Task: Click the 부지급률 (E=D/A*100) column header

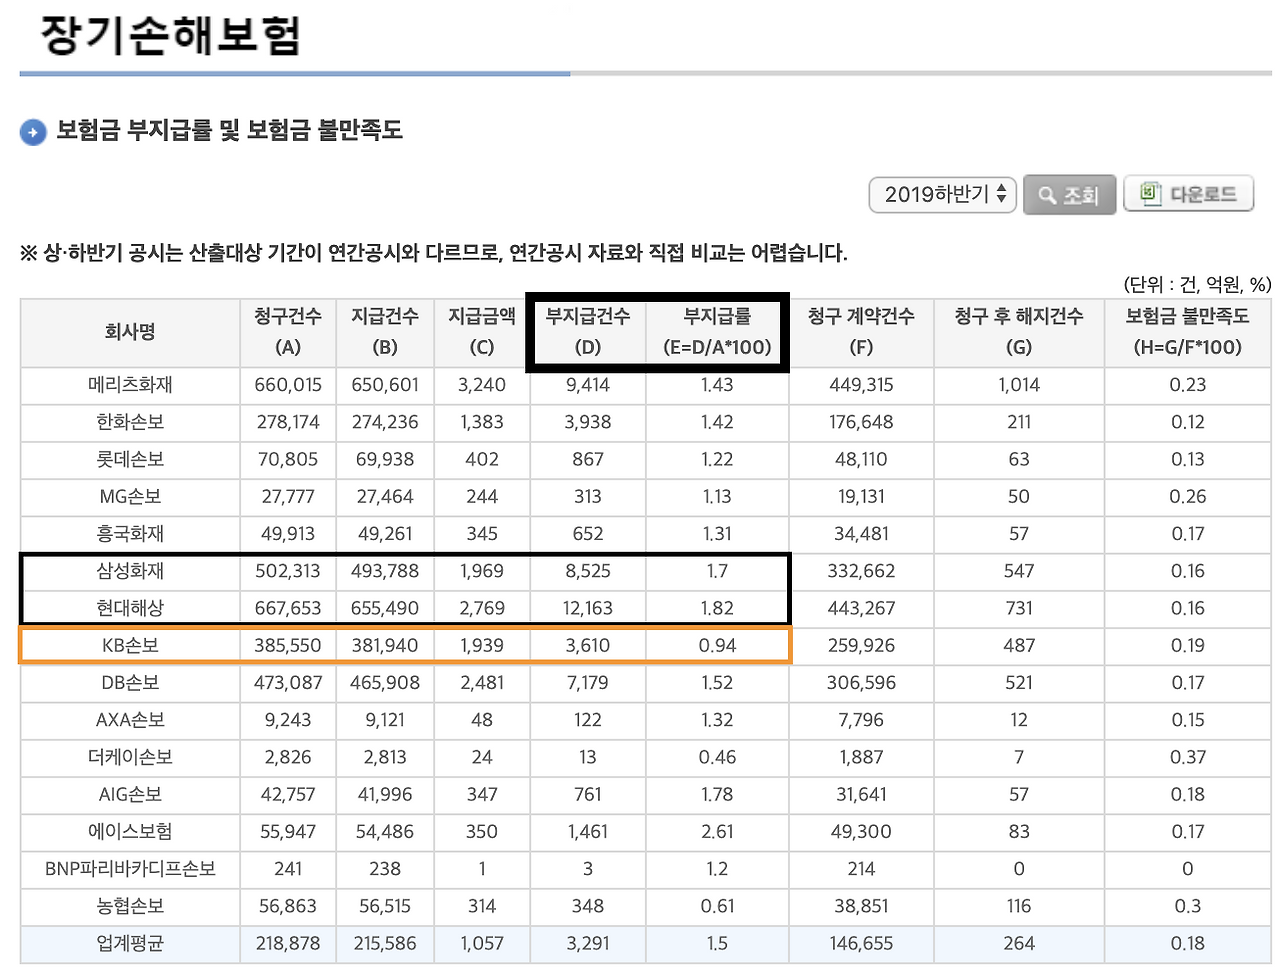Action: point(717,332)
